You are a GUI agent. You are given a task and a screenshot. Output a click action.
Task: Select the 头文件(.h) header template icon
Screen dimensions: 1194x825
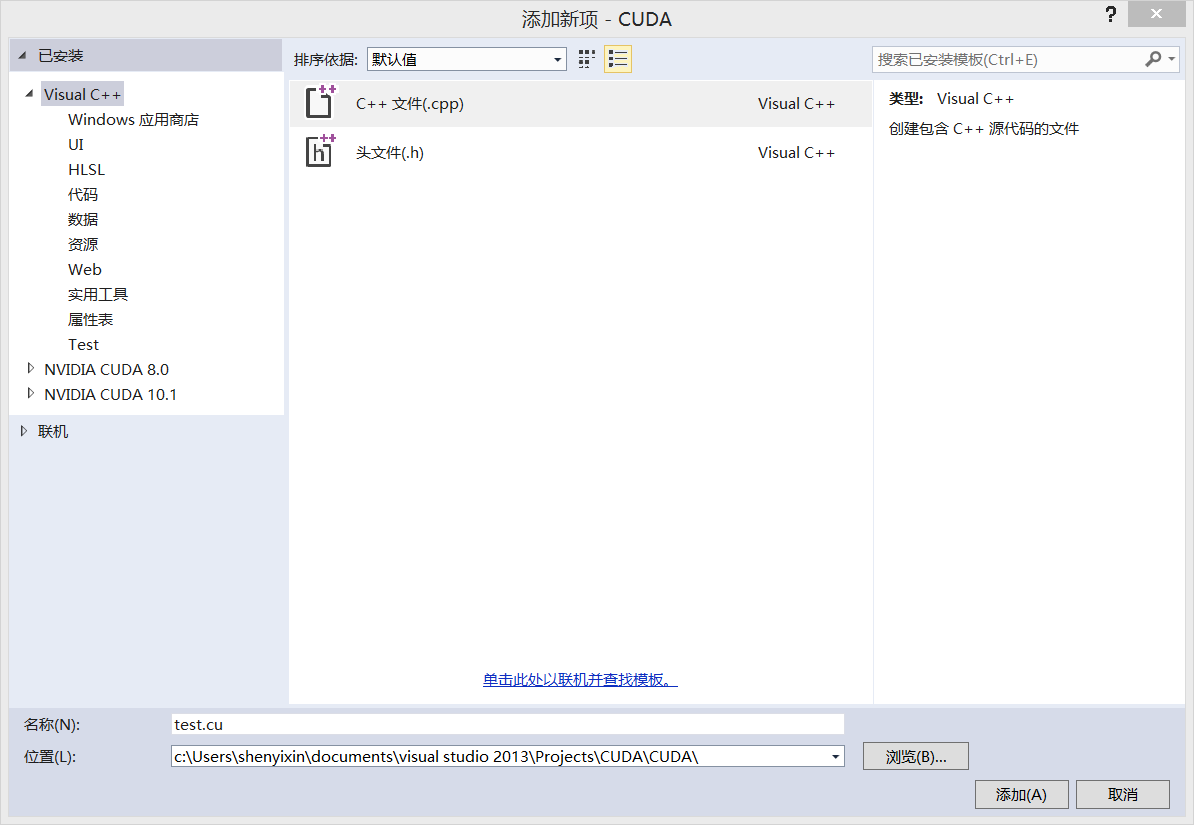click(319, 151)
